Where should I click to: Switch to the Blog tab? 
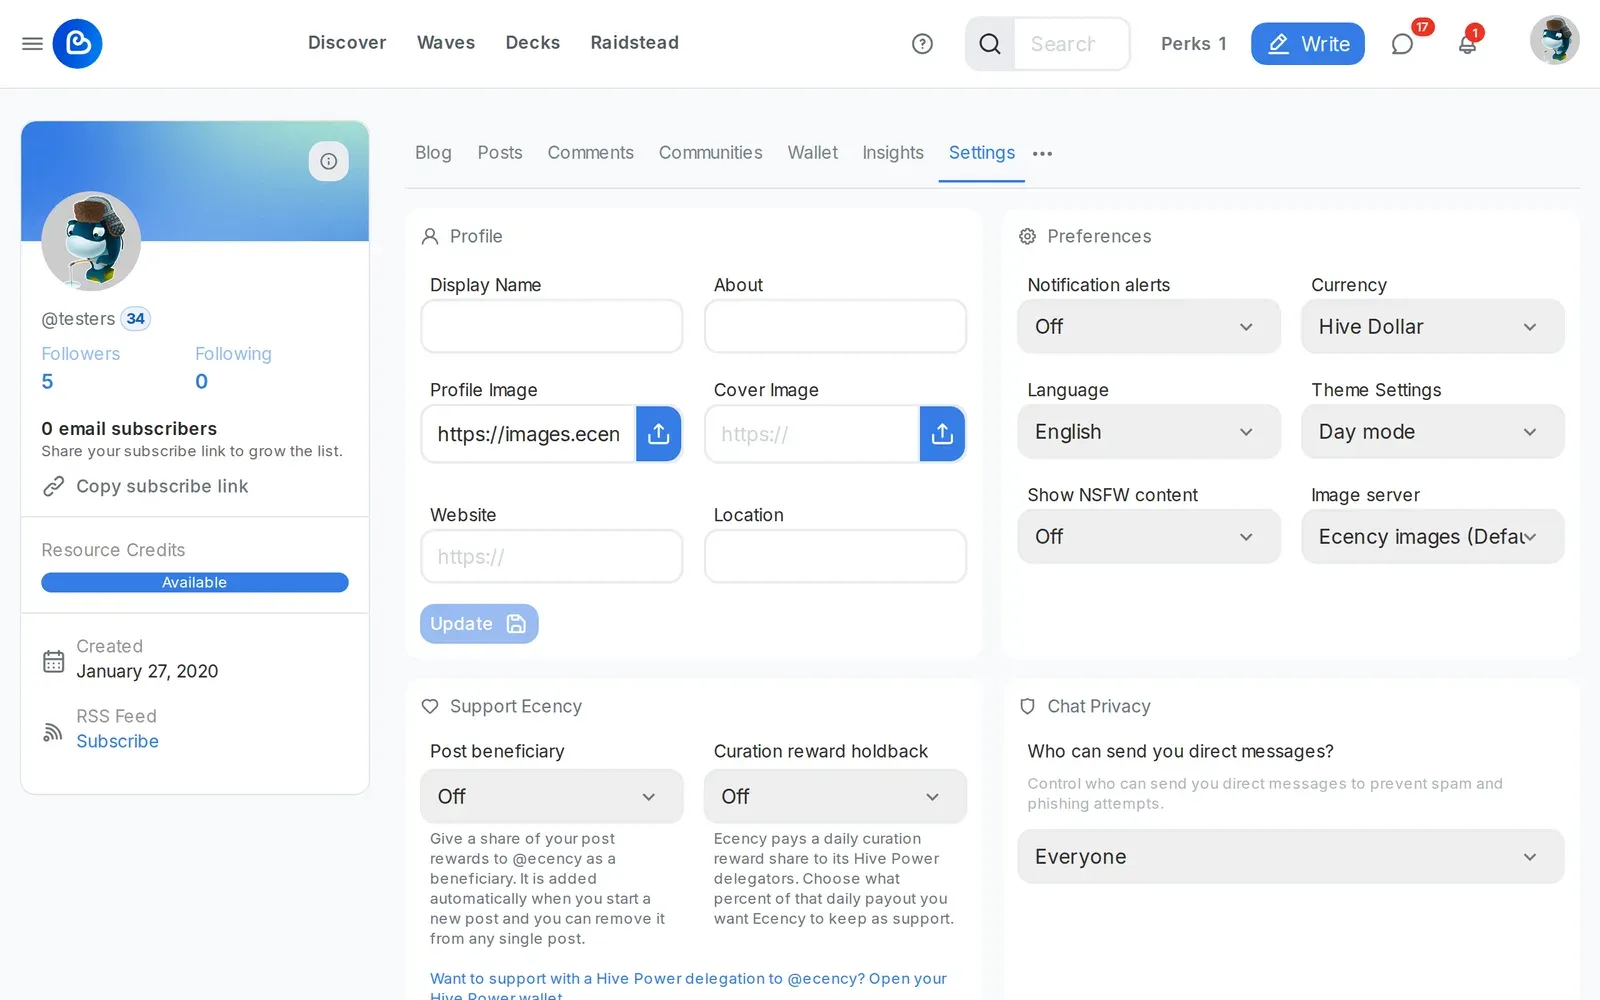coord(433,153)
